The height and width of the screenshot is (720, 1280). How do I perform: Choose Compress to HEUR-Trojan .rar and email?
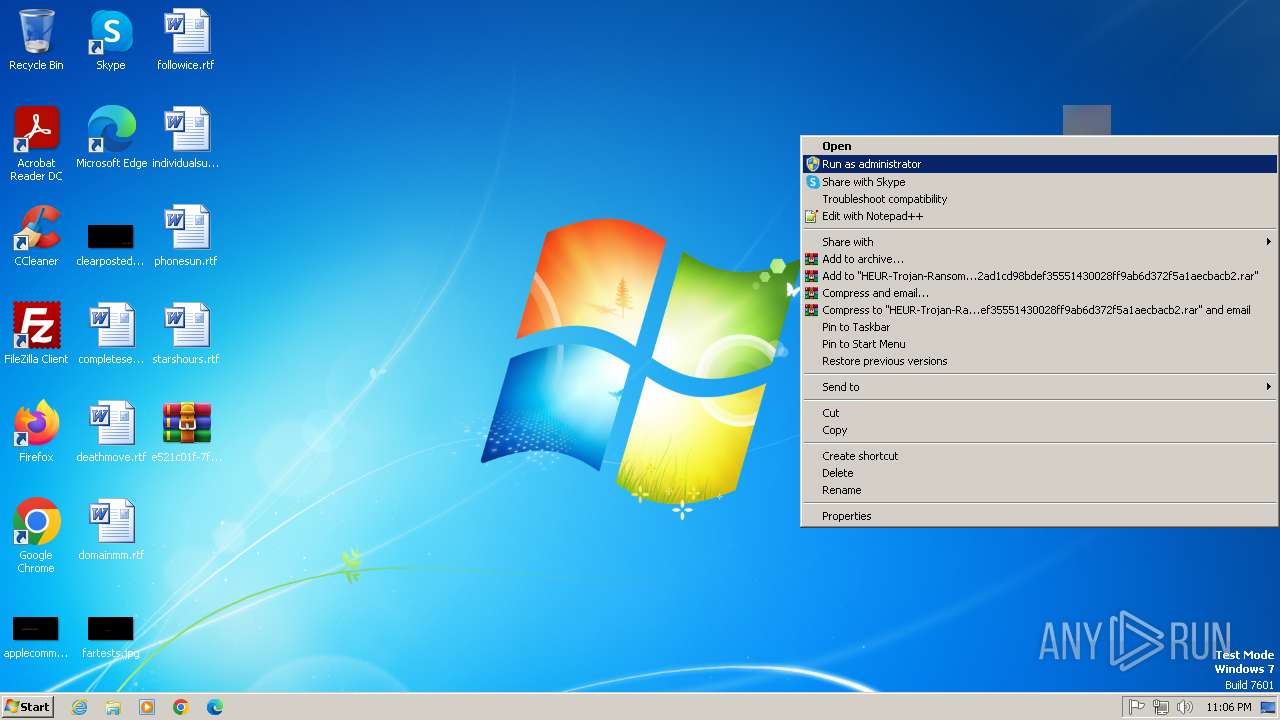coord(1040,310)
